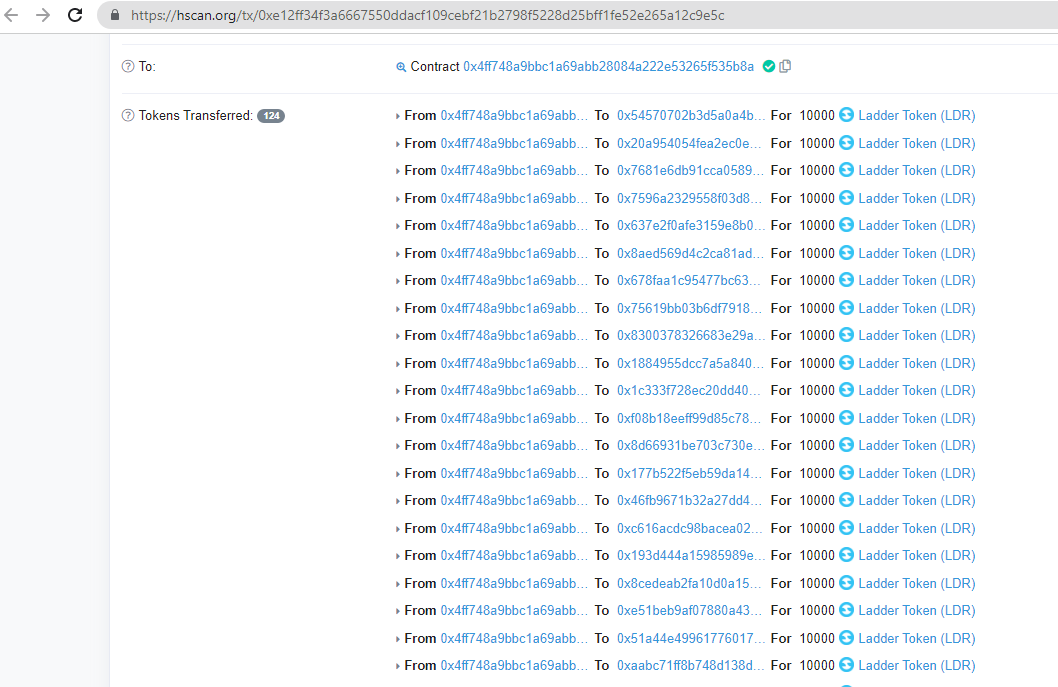Click the browser back arrow
Screen dimensions: 1058x687
pyautogui.click(x=11, y=15)
